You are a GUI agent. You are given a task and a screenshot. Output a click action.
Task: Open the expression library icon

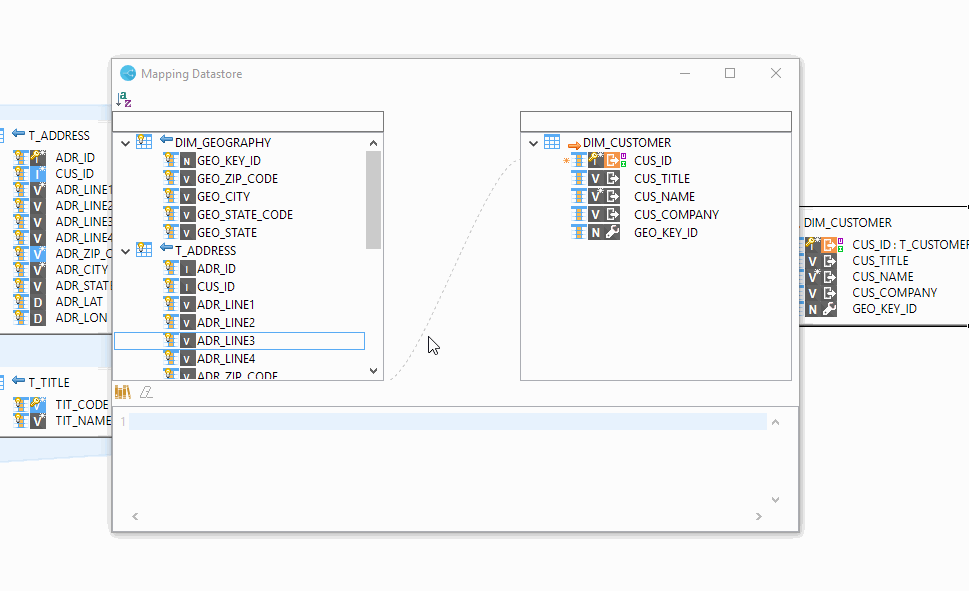click(x=124, y=391)
